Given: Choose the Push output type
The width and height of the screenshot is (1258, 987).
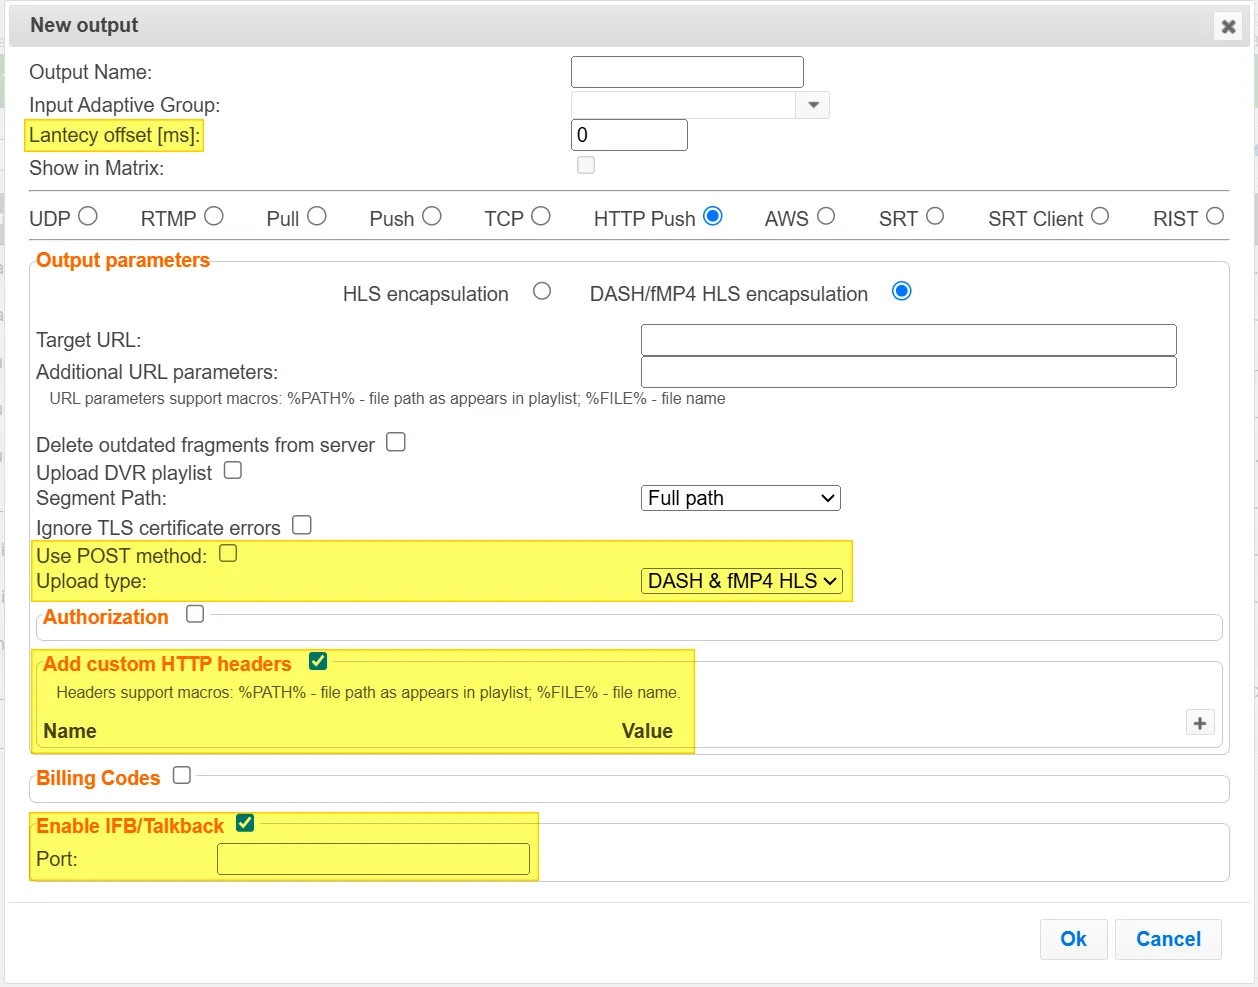Looking at the screenshot, I should pyautogui.click(x=432, y=216).
